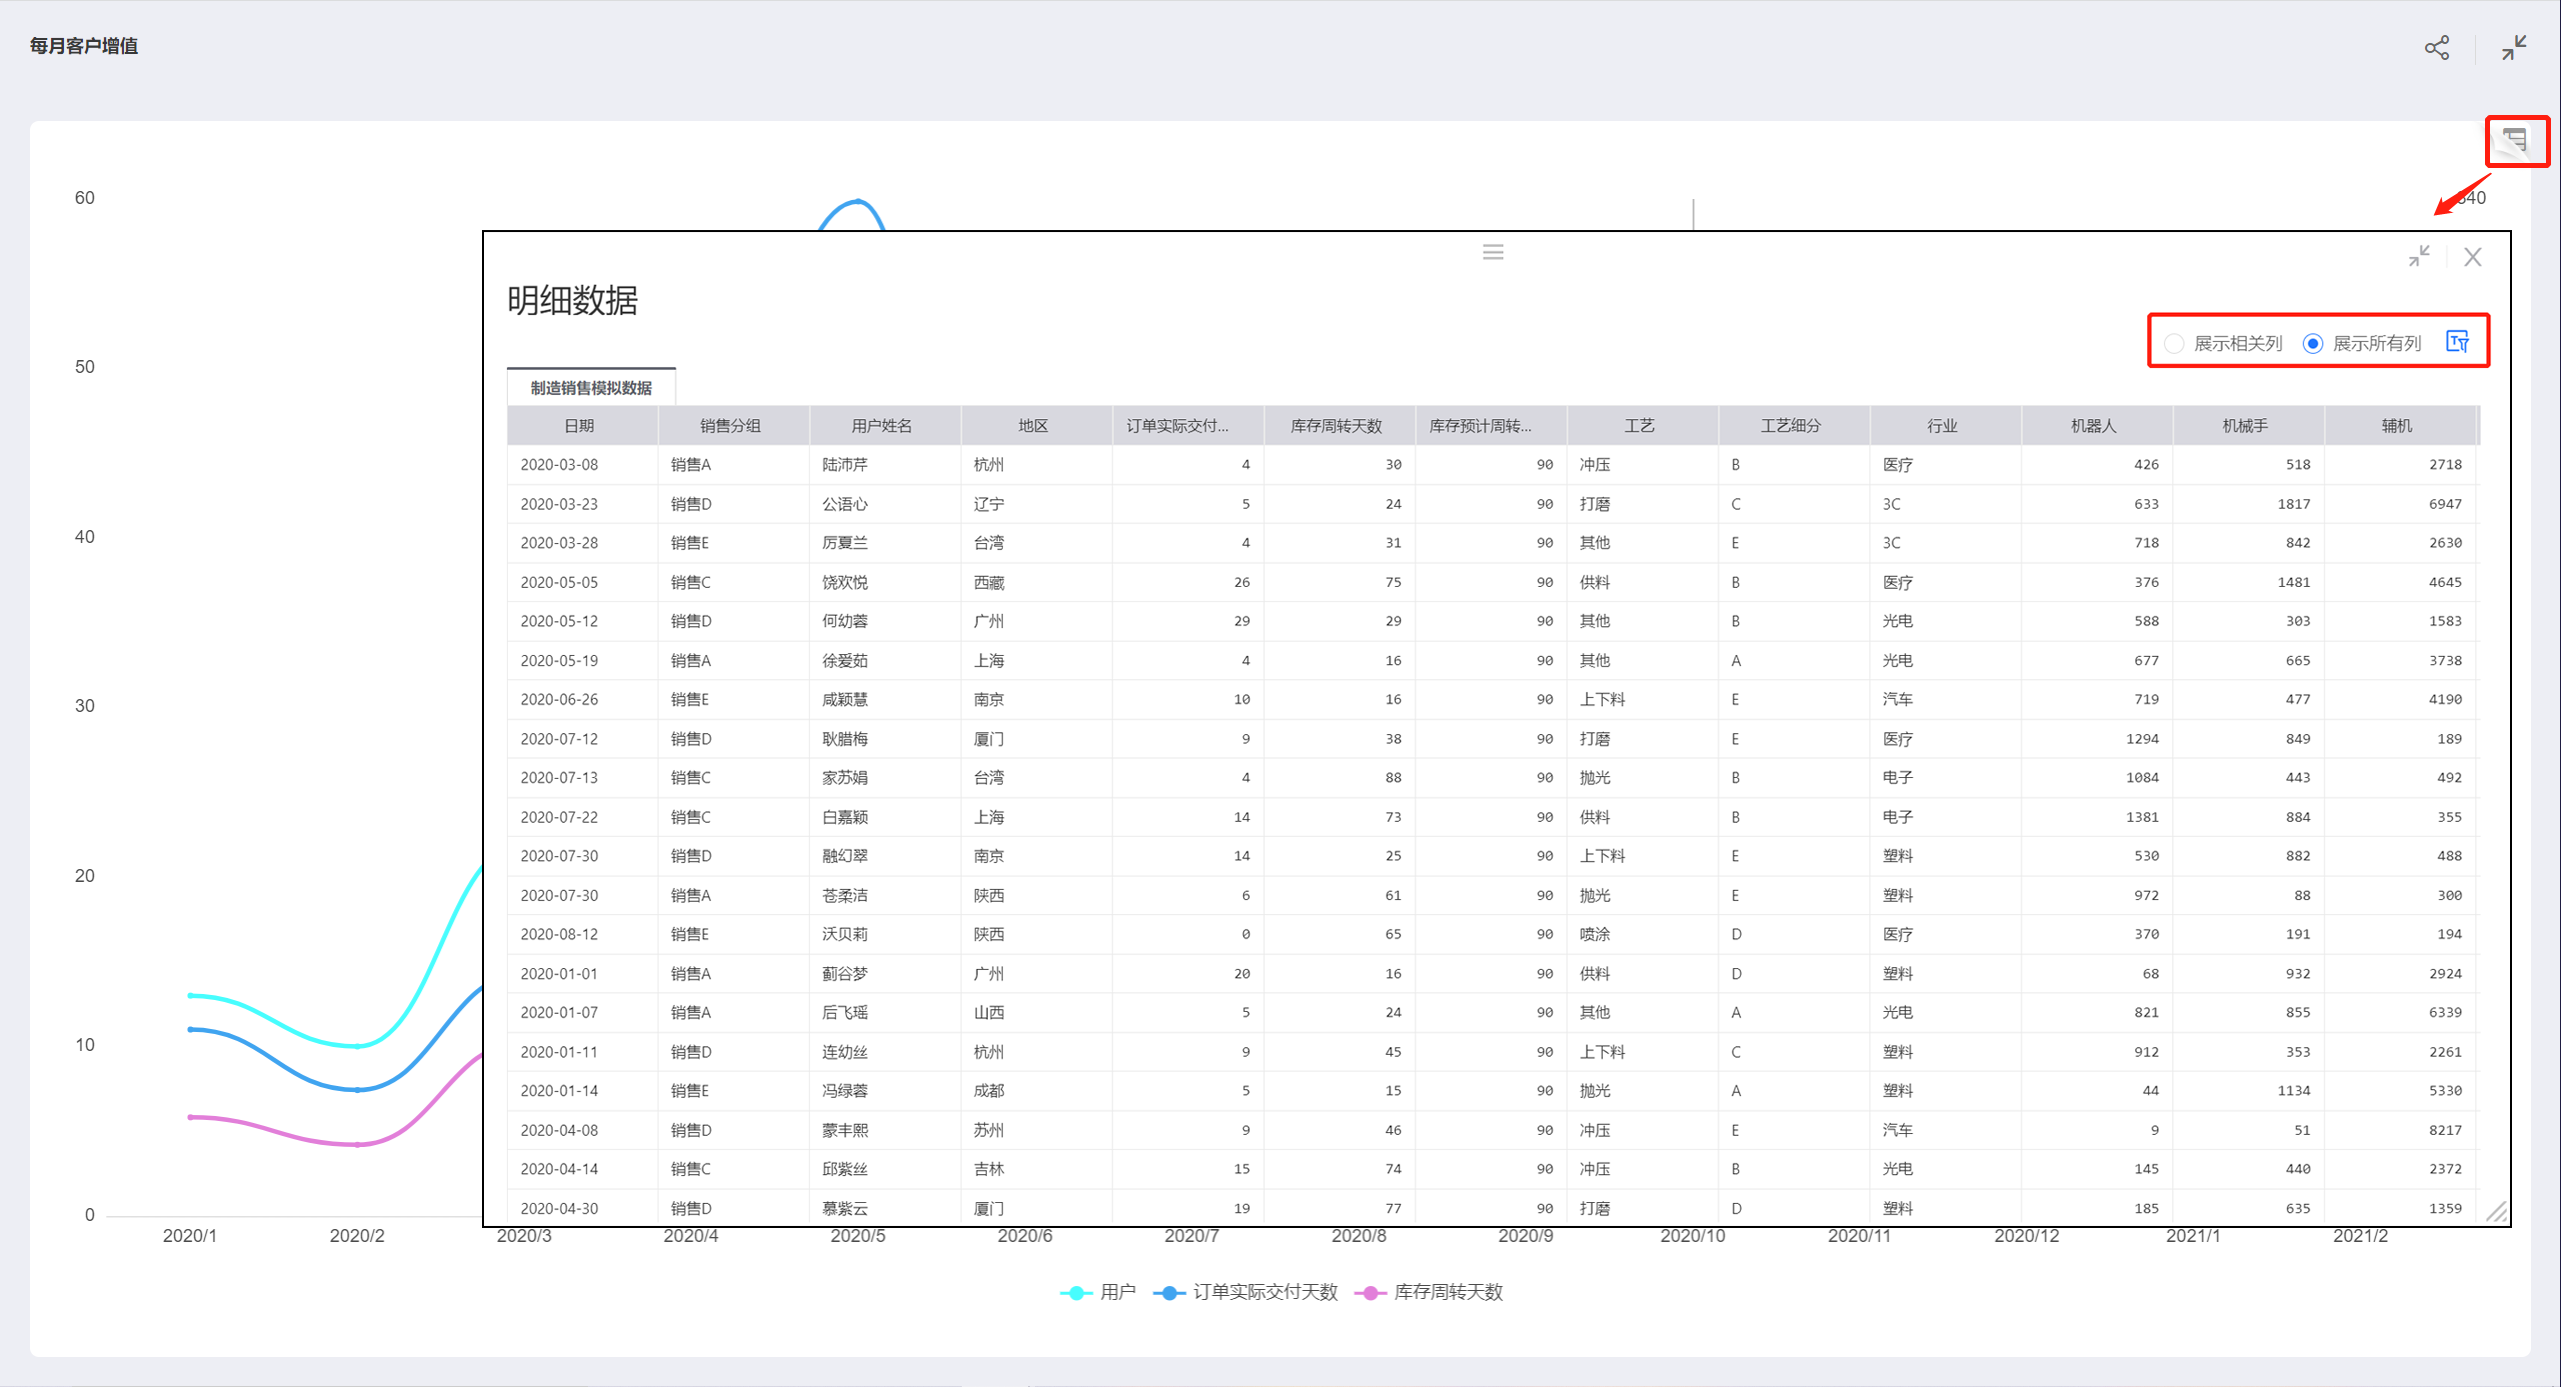Image resolution: width=2561 pixels, height=1387 pixels.
Task: Click the 陆沛芹 user name cell
Action: pos(845,465)
